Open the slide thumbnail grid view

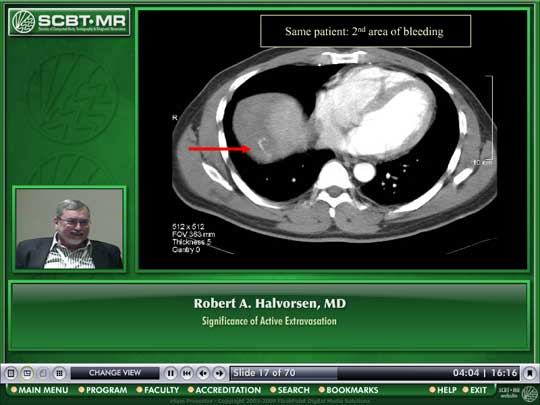[x=60, y=373]
